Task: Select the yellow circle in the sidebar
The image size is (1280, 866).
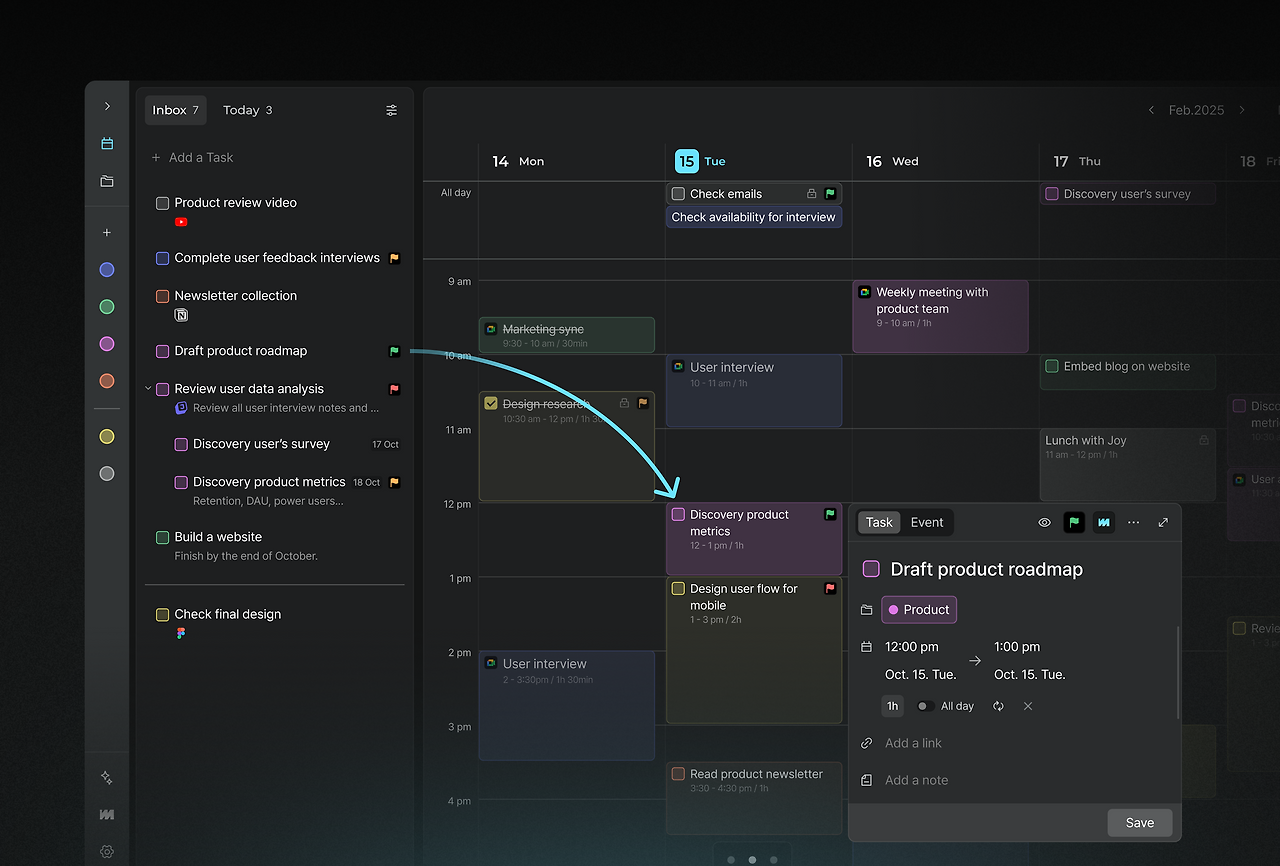Action: pyautogui.click(x=107, y=437)
